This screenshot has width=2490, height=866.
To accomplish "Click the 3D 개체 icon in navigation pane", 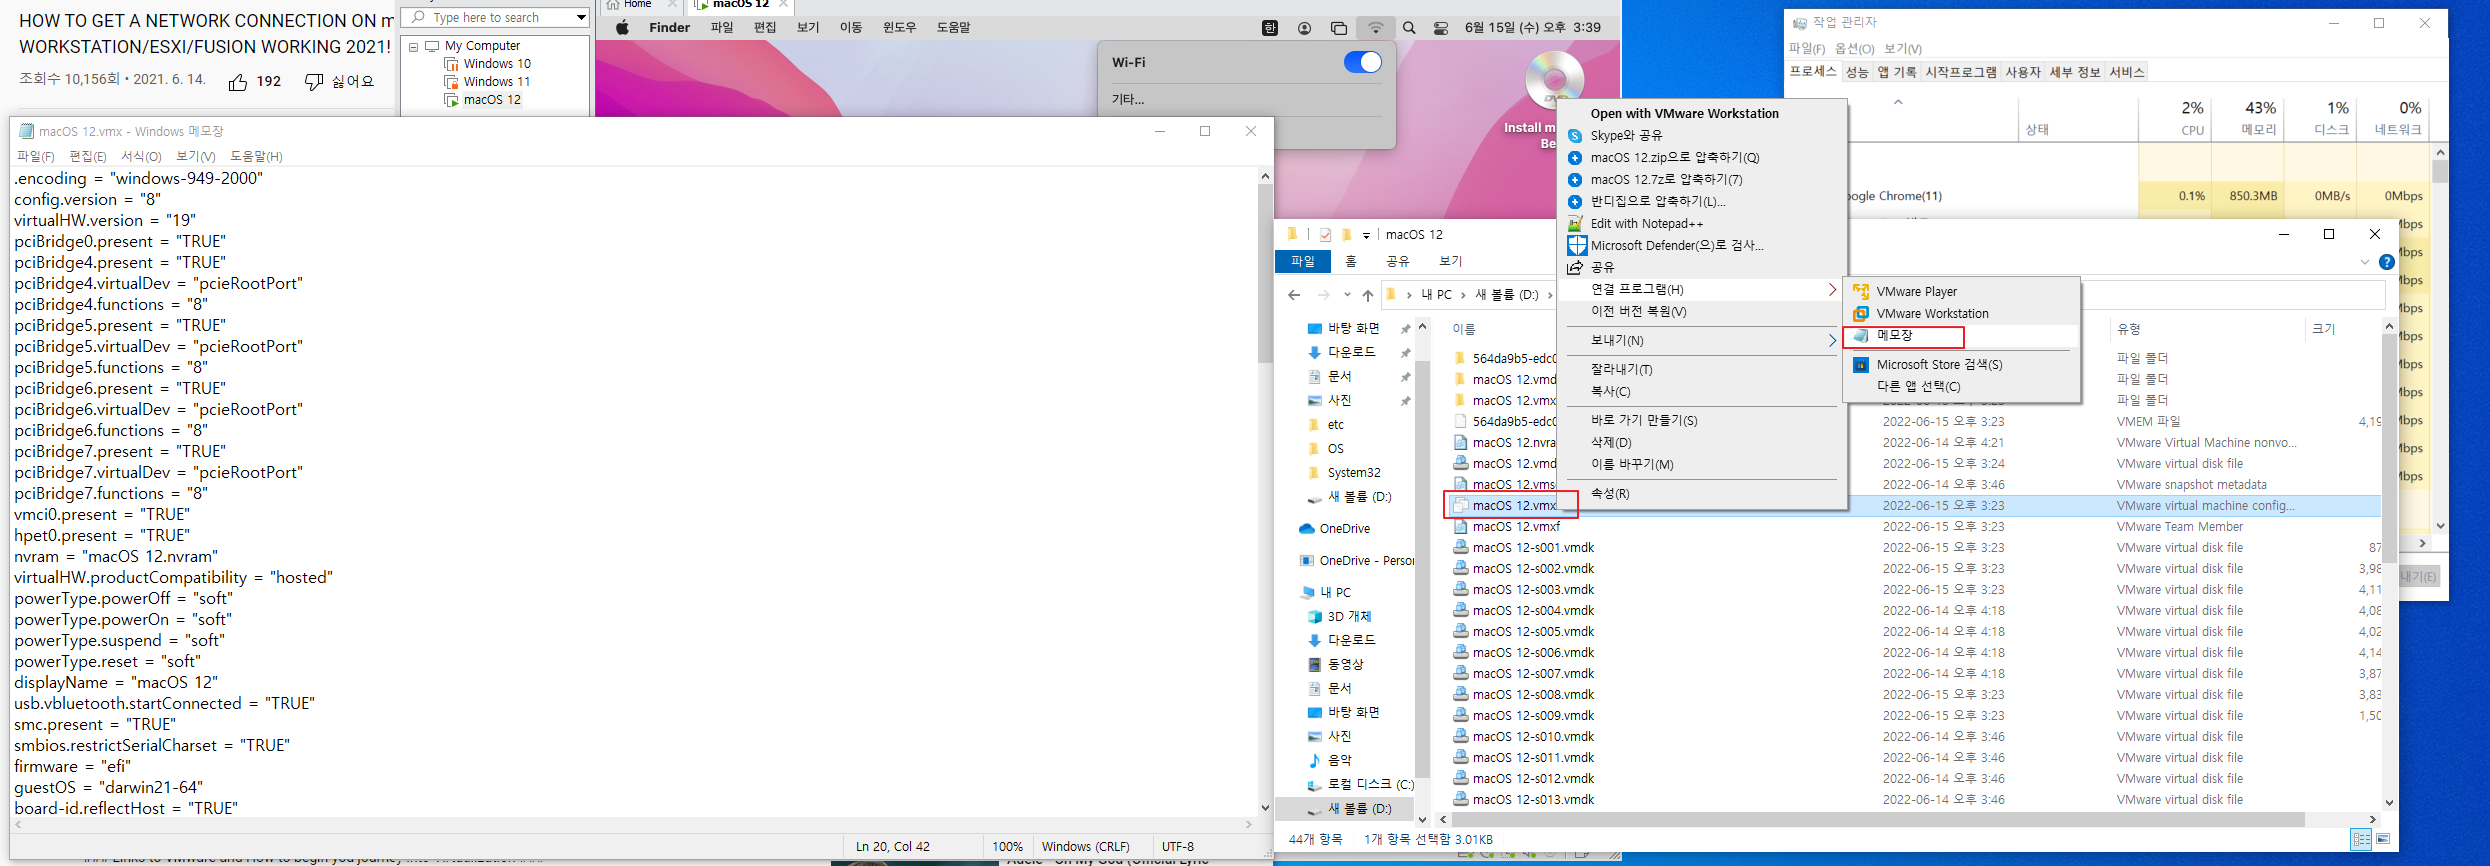I will pyautogui.click(x=1315, y=617).
